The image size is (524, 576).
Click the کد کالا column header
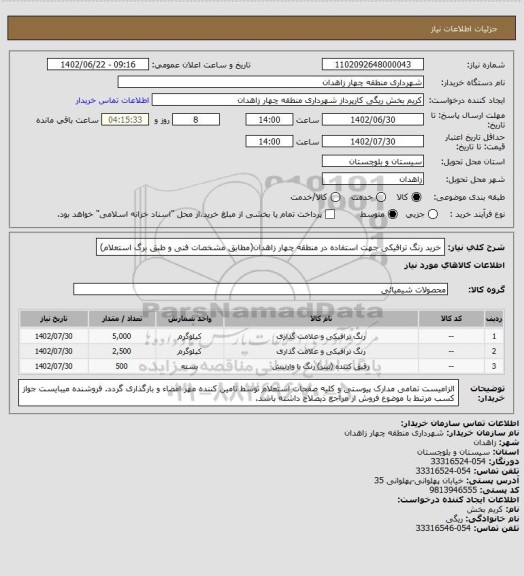click(451, 319)
